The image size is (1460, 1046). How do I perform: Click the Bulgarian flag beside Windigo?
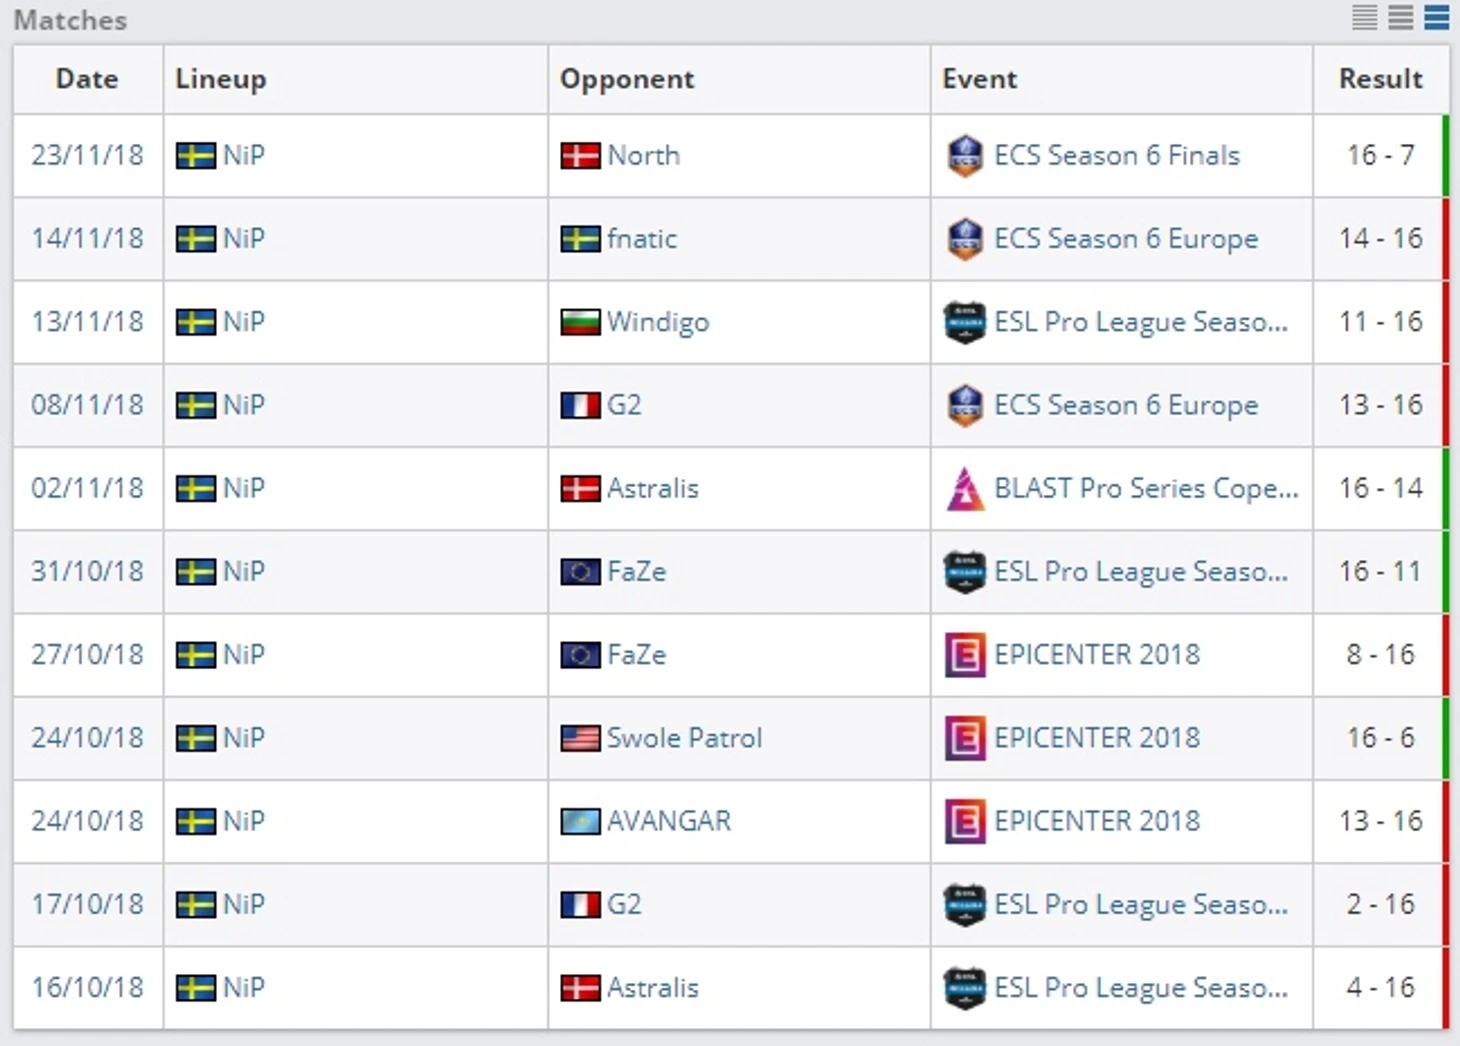580,322
